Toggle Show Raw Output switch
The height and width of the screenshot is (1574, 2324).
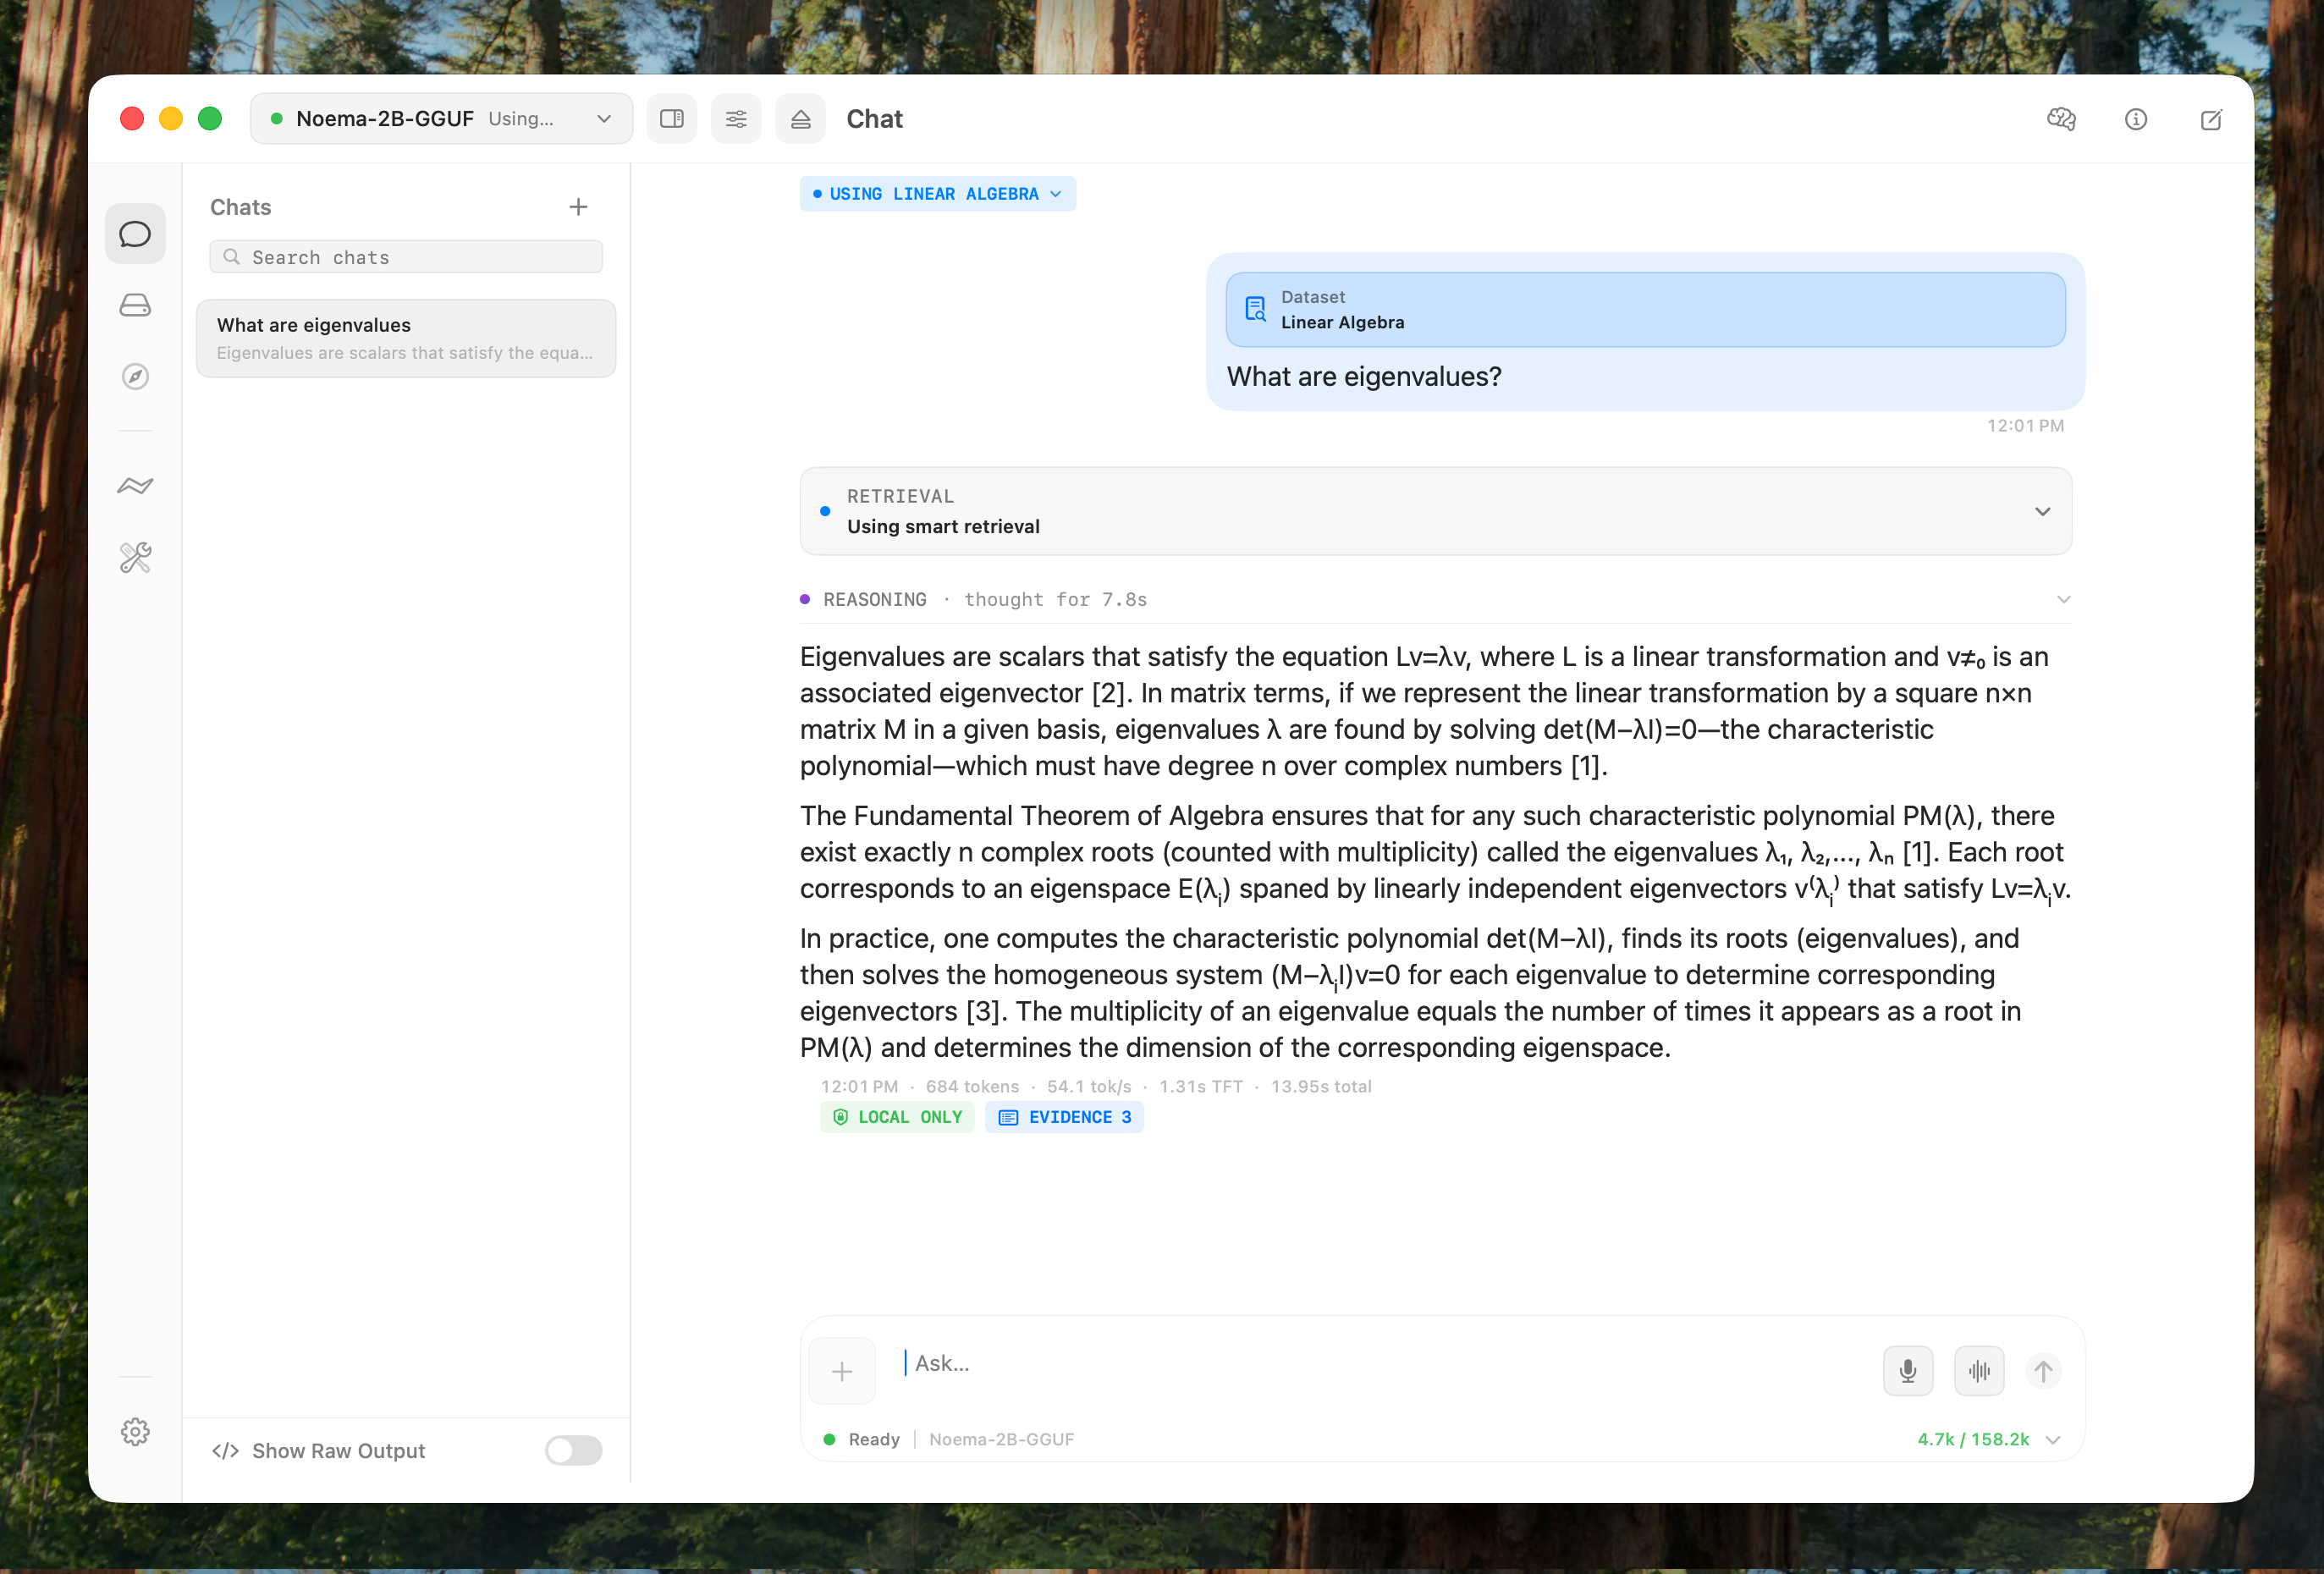[574, 1451]
